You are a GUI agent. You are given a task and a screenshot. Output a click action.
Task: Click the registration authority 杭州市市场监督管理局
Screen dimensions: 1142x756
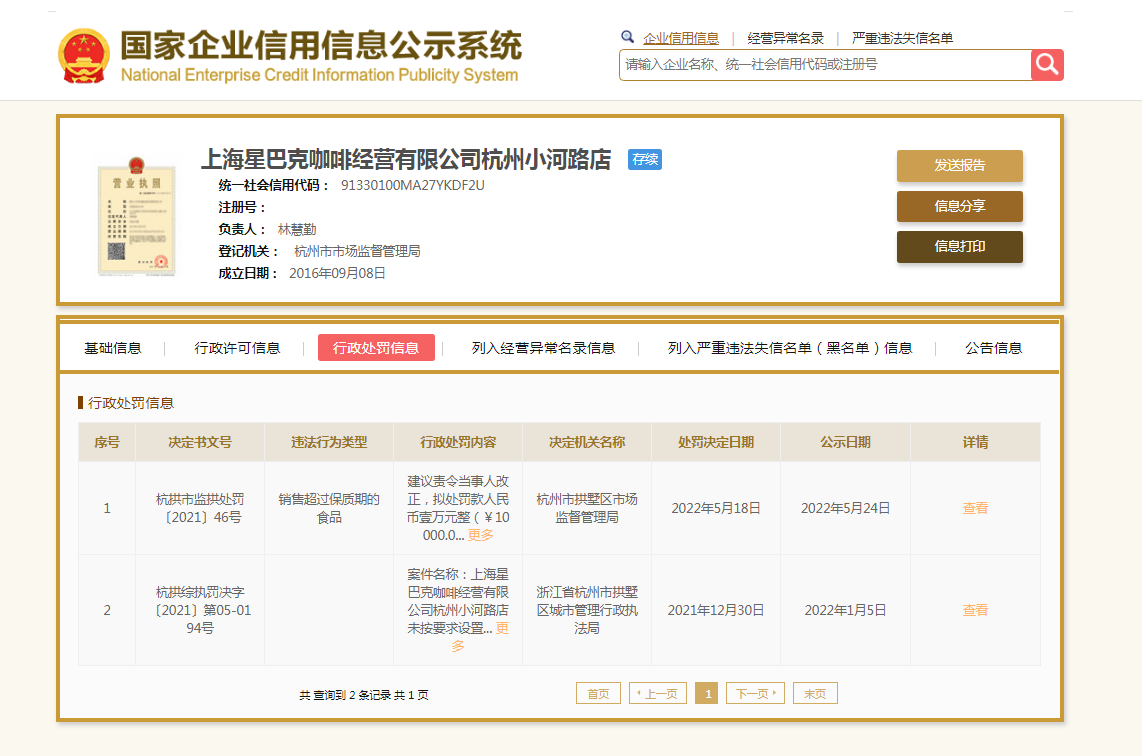click(x=357, y=251)
